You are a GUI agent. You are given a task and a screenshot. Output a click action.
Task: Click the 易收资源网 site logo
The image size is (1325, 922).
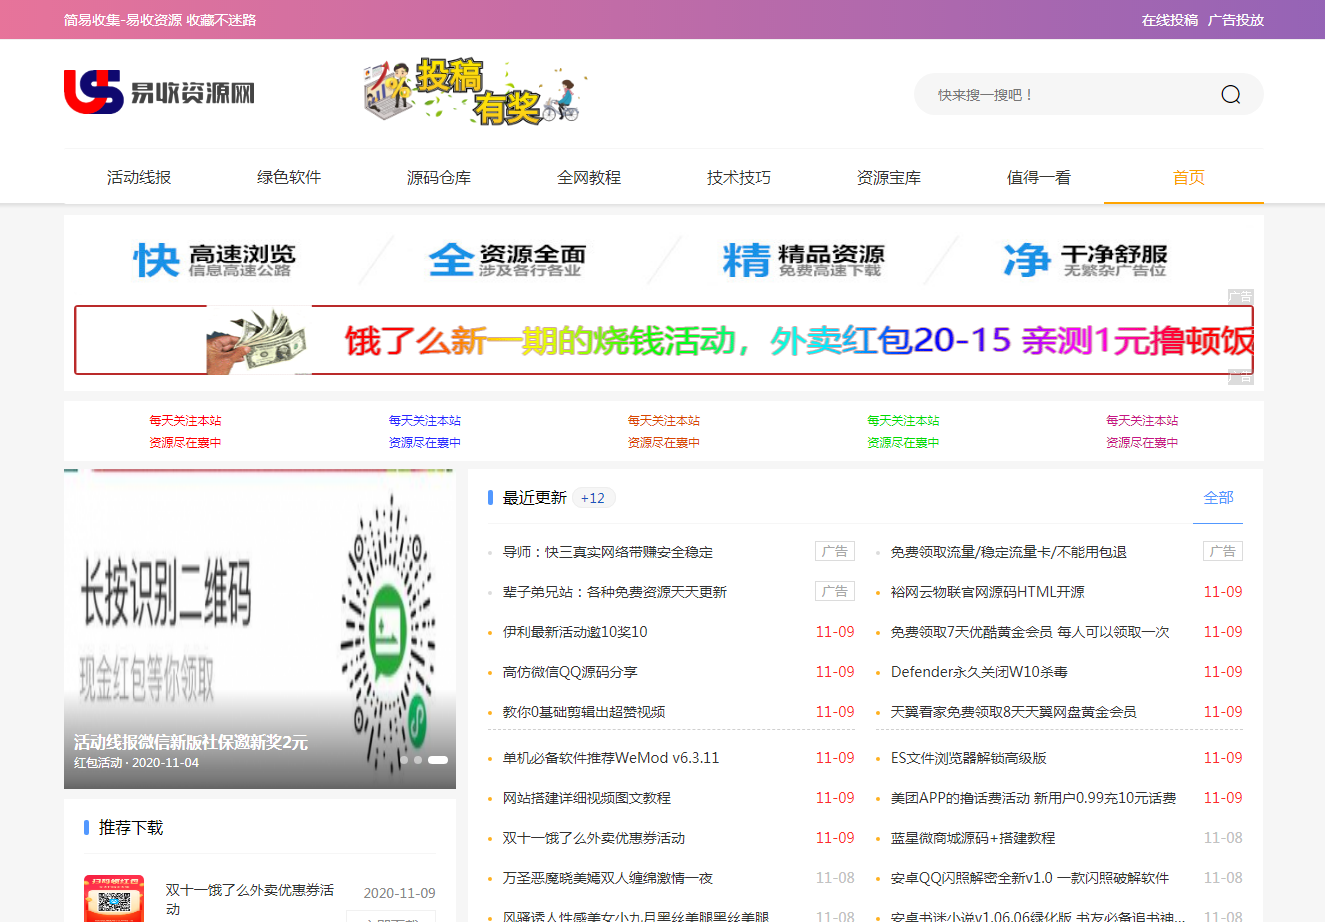(x=160, y=93)
